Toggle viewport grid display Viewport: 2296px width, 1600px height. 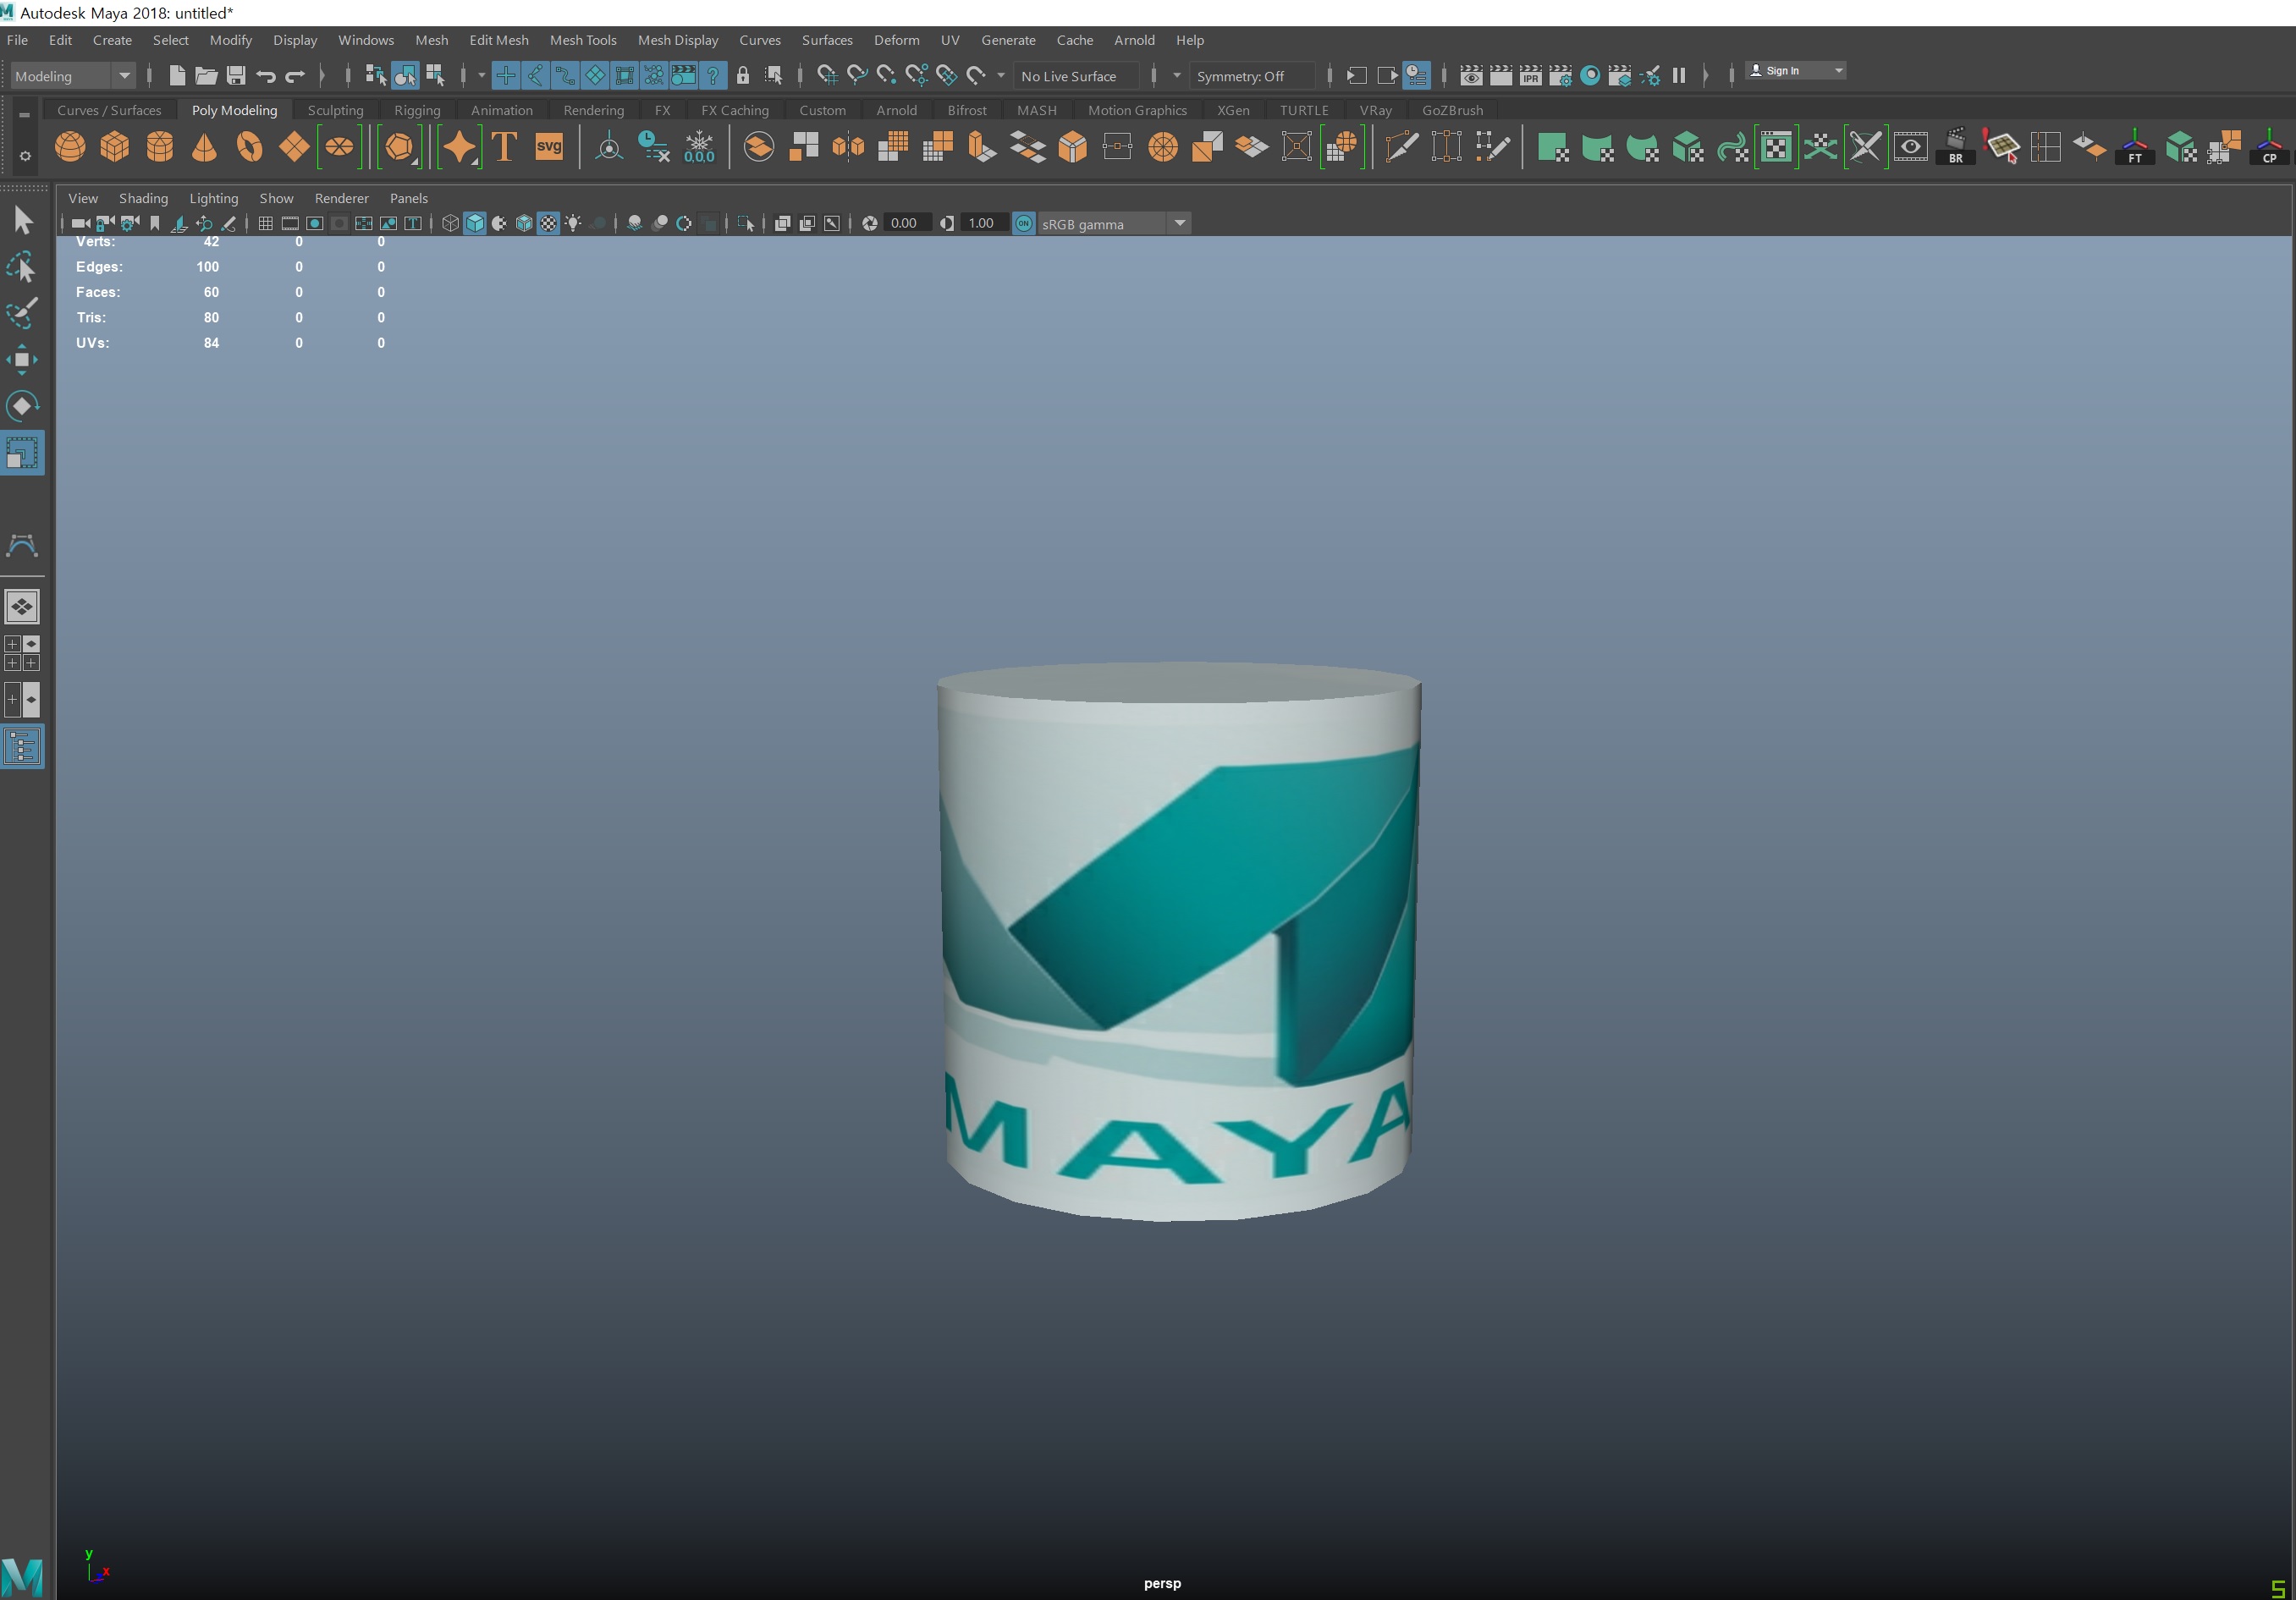[265, 223]
